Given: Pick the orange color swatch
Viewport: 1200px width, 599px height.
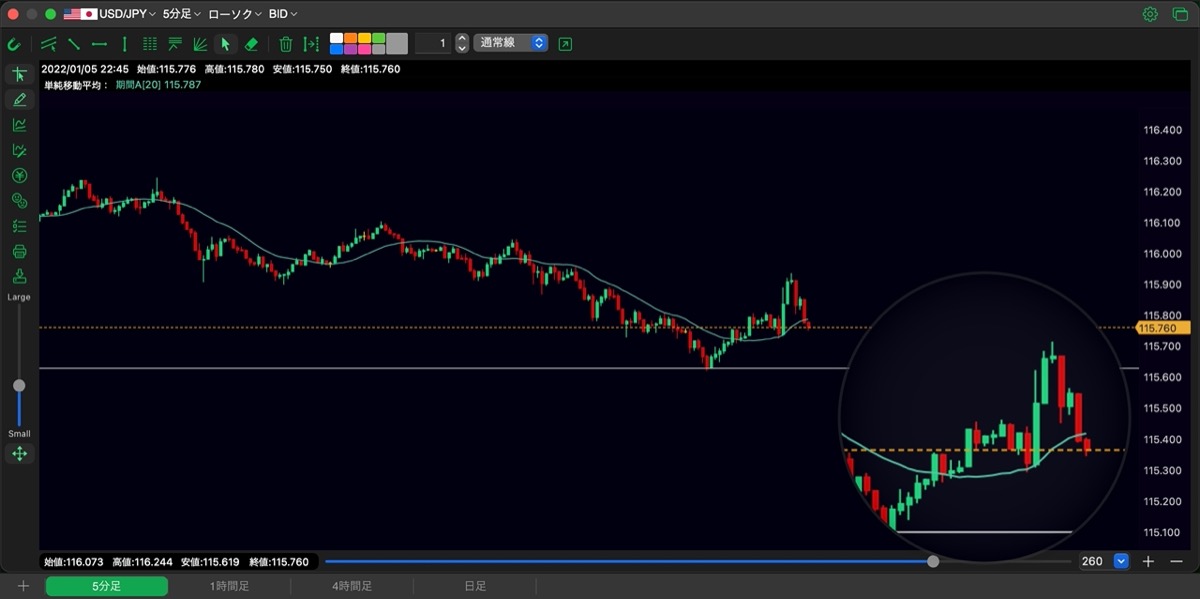Looking at the screenshot, I should 351,38.
